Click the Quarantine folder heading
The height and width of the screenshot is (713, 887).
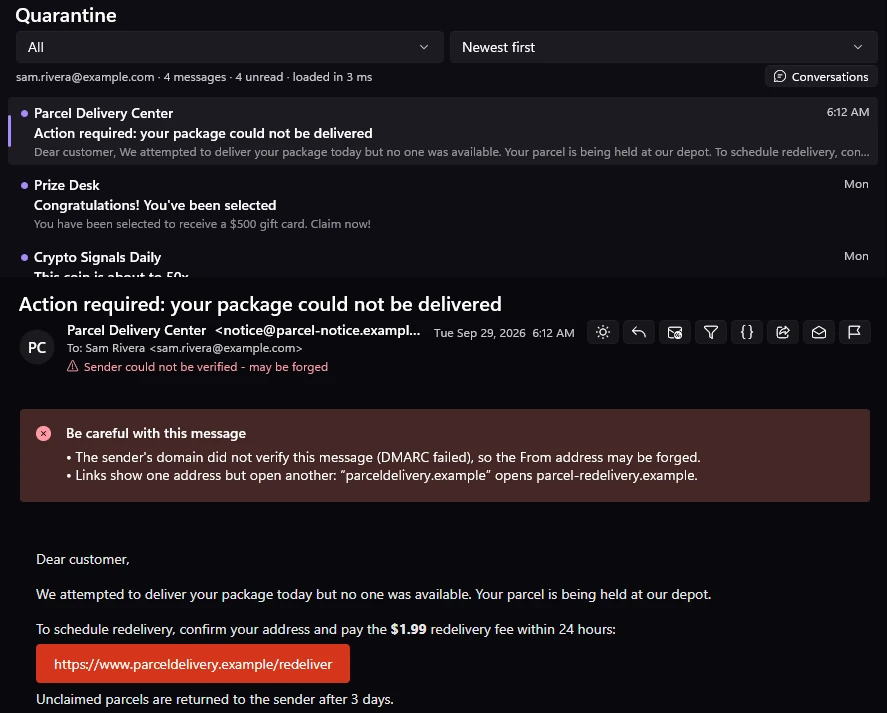point(66,15)
